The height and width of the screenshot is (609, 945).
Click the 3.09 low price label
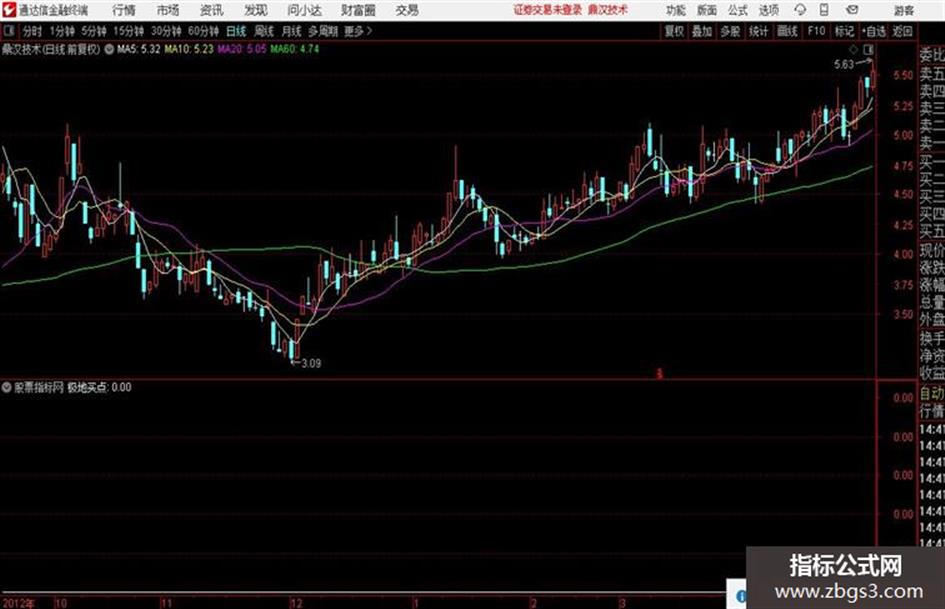coord(311,363)
